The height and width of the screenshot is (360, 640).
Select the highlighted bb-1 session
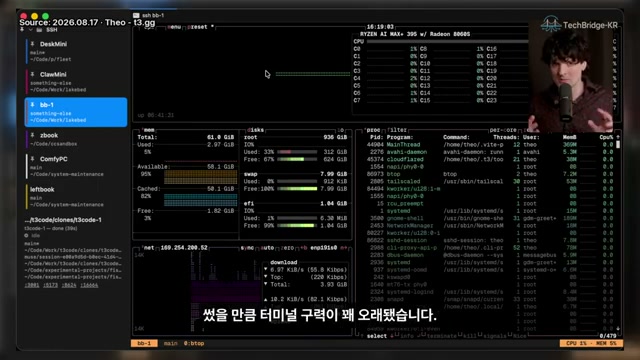pos(76,112)
